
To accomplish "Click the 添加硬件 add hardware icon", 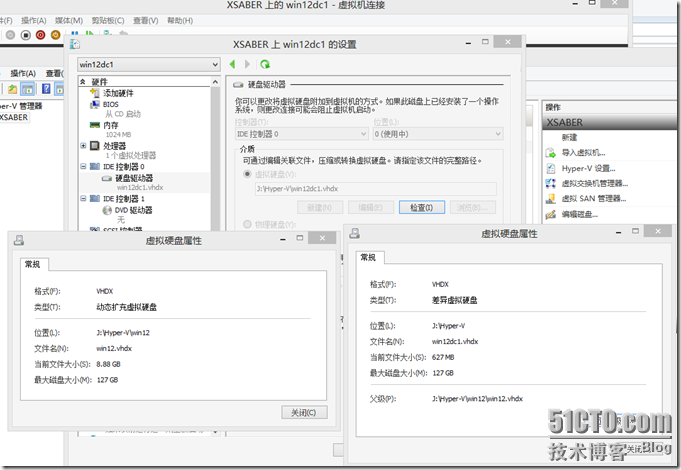I will (94, 93).
